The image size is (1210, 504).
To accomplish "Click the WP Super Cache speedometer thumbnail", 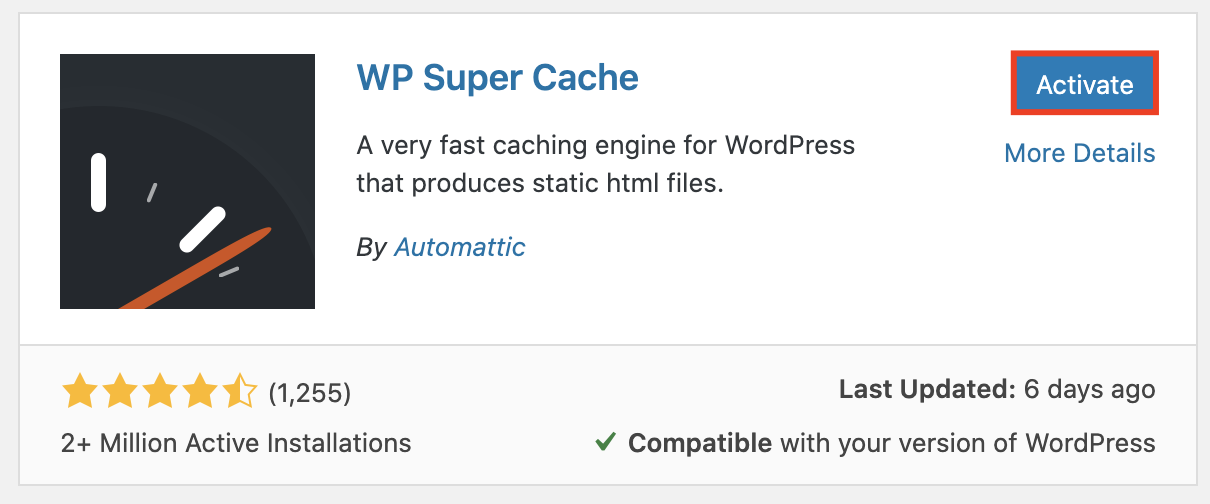I will (x=187, y=181).
